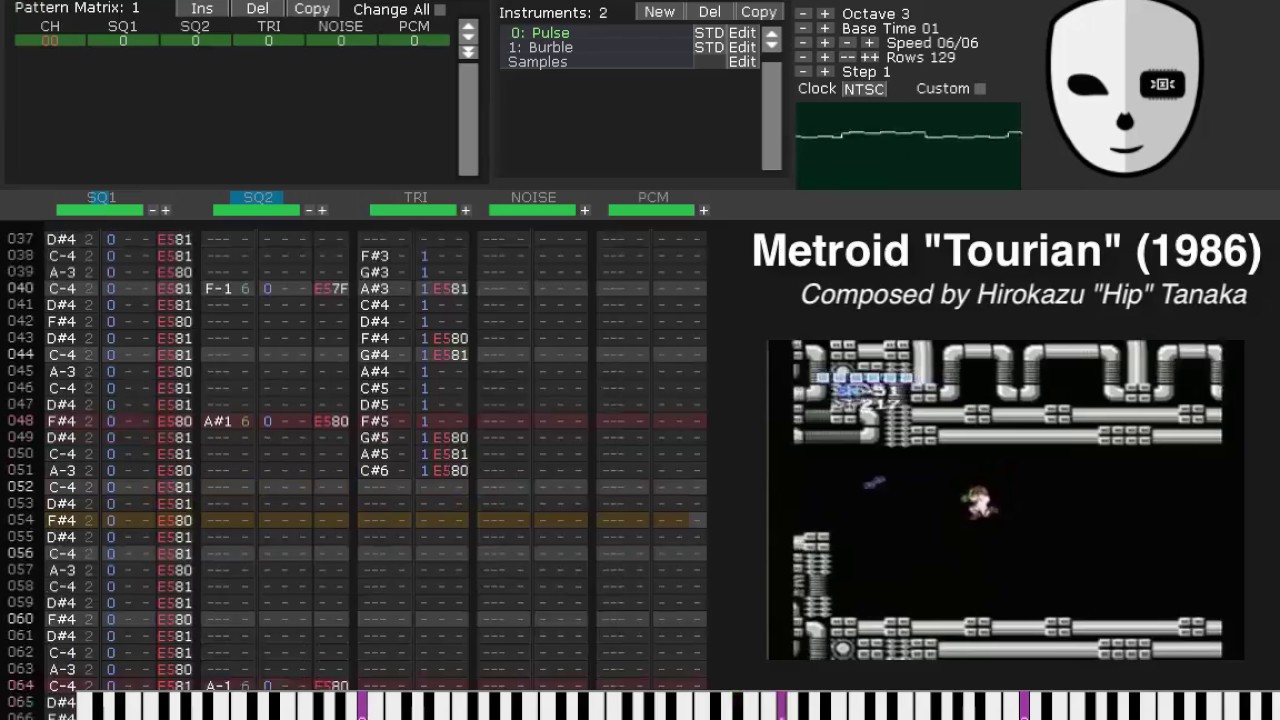Select the SQ1 channel header

pos(101,197)
